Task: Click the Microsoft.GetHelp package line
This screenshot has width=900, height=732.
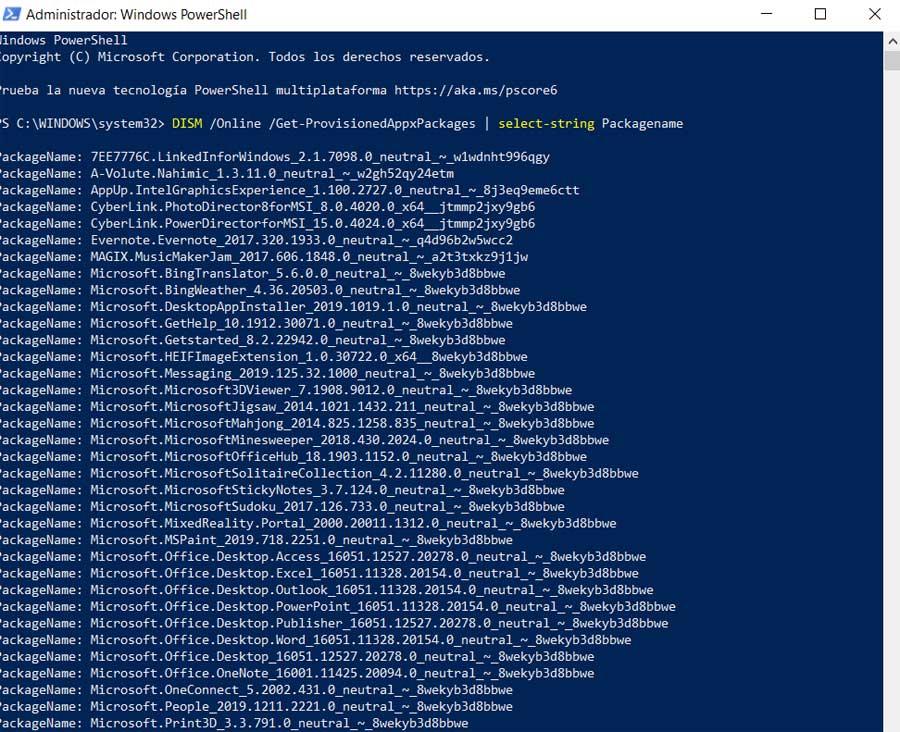Action: [x=257, y=323]
